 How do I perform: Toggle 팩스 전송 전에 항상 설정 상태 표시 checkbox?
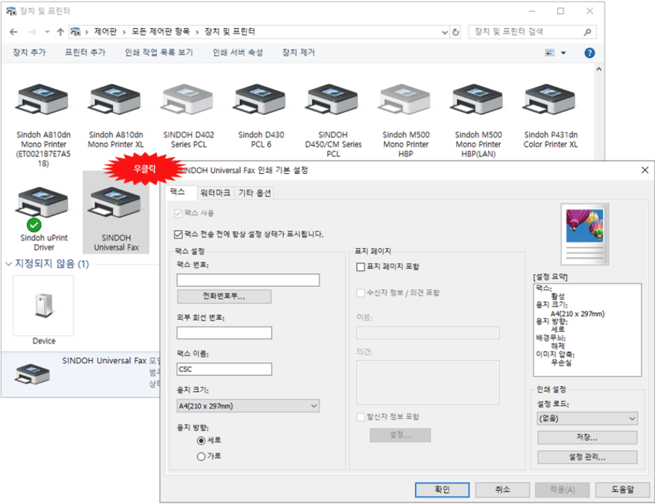178,234
